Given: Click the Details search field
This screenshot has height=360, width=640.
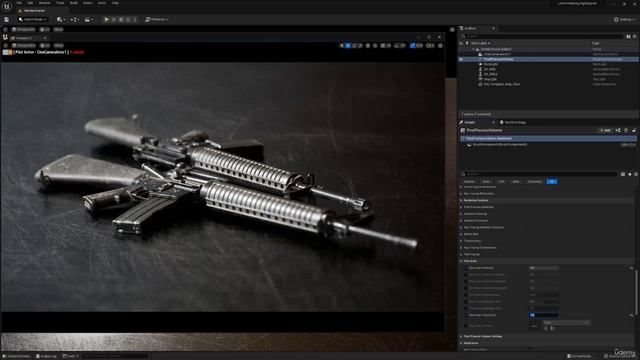Looking at the screenshot, I should [x=539, y=174].
